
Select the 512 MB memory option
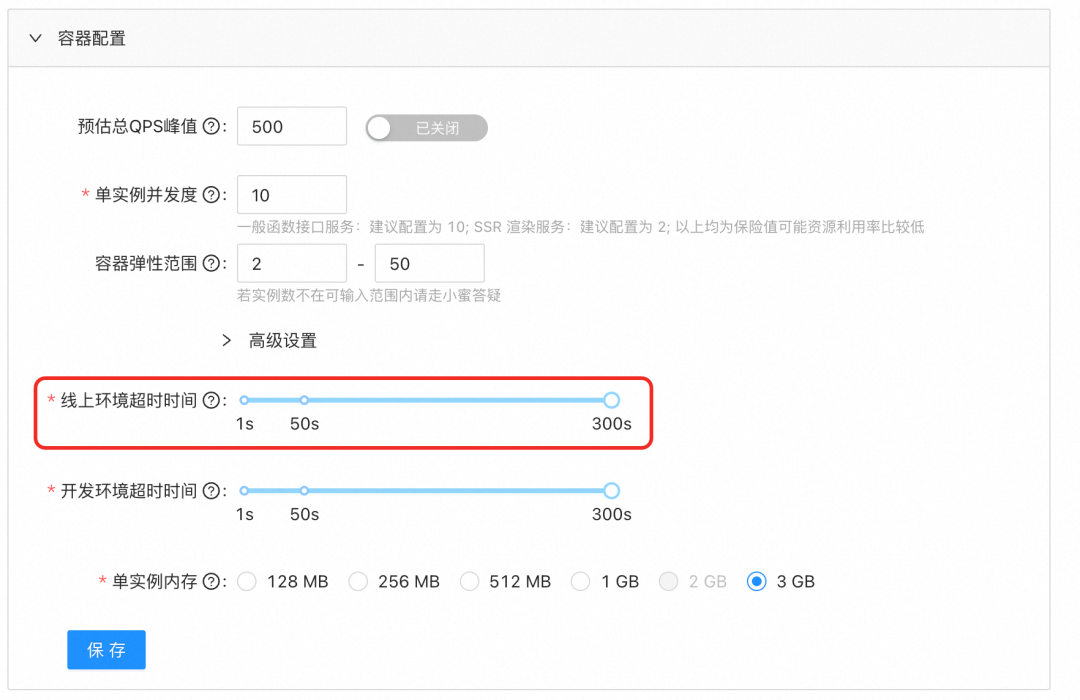[x=470, y=581]
